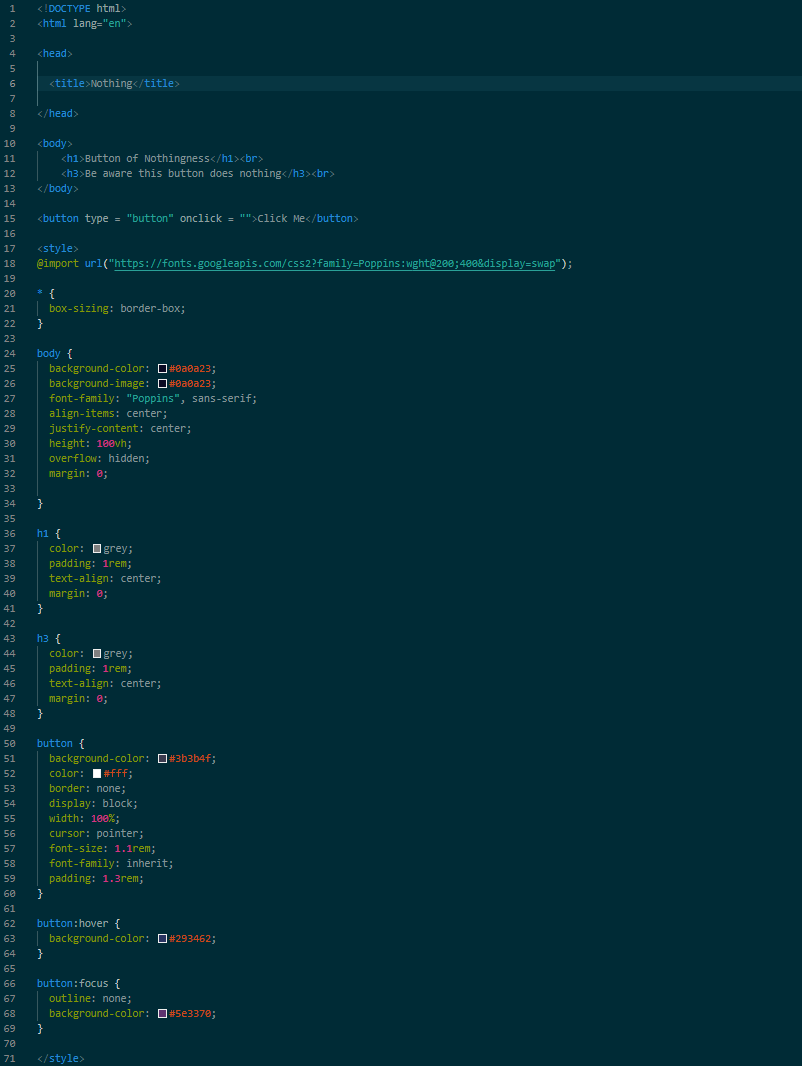The image size is (802, 1066).
Task: Click the white #fff color swatch
Action: 97,773
